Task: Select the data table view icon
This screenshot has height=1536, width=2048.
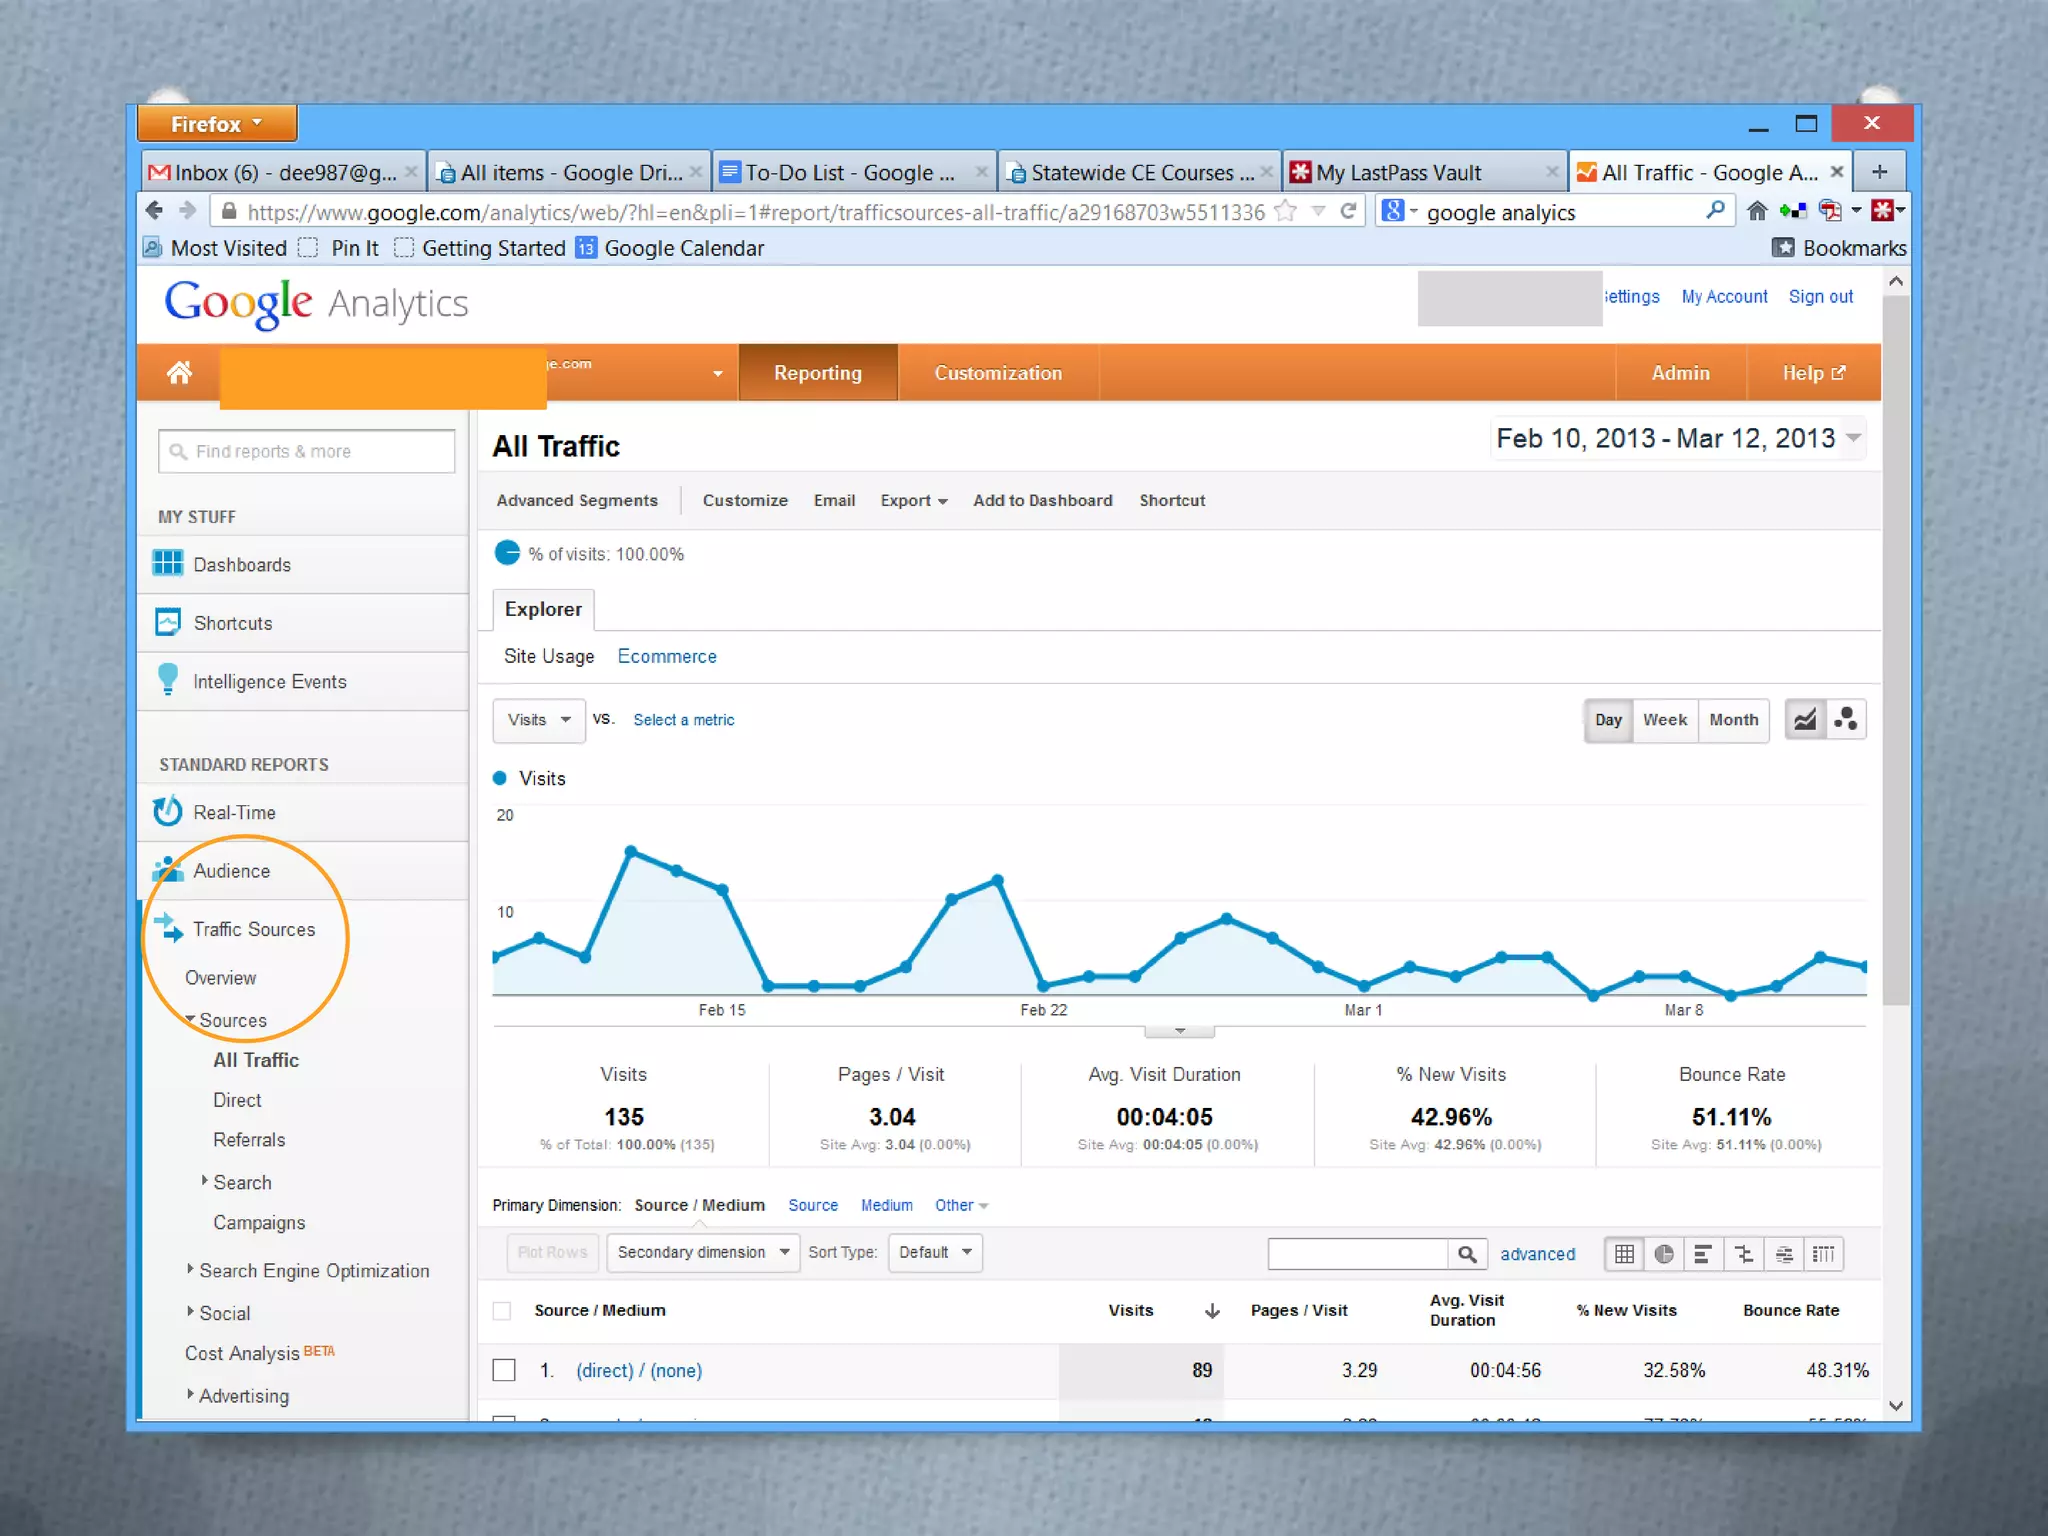Action: pyautogui.click(x=1625, y=1254)
